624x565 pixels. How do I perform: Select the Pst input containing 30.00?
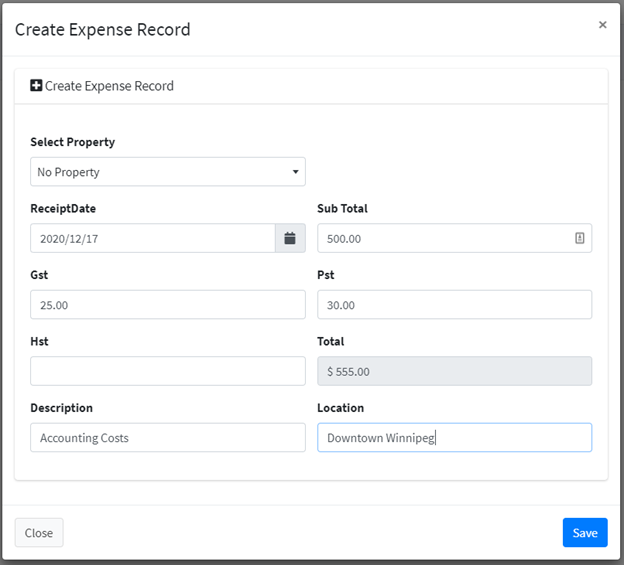[x=454, y=304]
